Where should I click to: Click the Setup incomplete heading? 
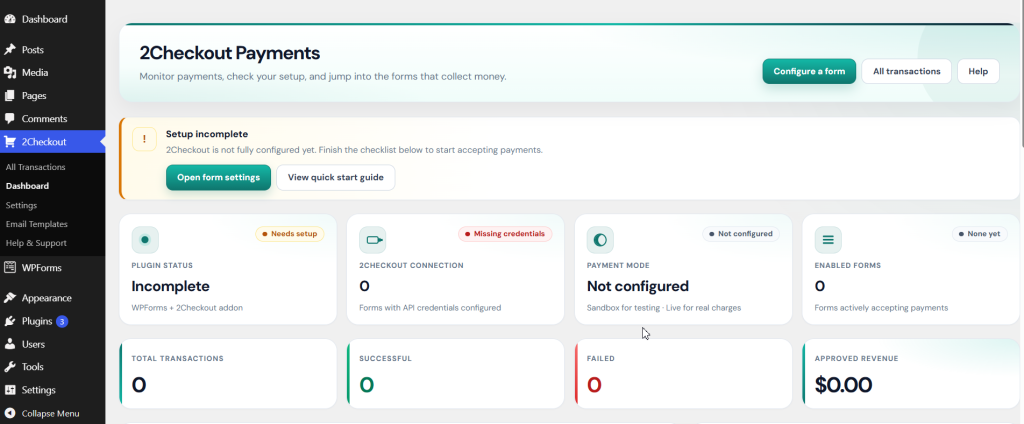[207, 134]
